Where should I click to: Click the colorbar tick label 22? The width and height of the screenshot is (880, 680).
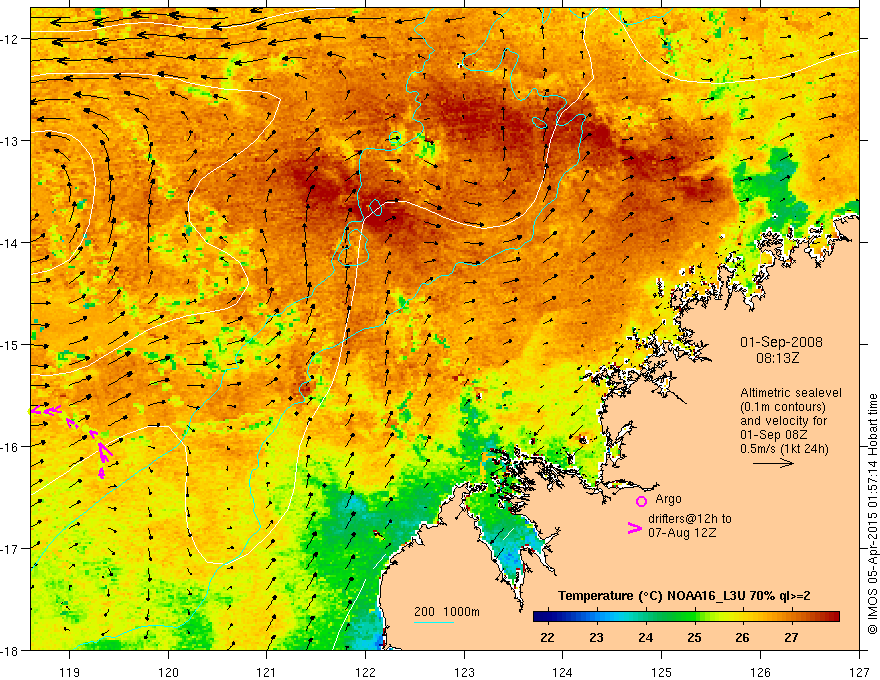pyautogui.click(x=547, y=637)
